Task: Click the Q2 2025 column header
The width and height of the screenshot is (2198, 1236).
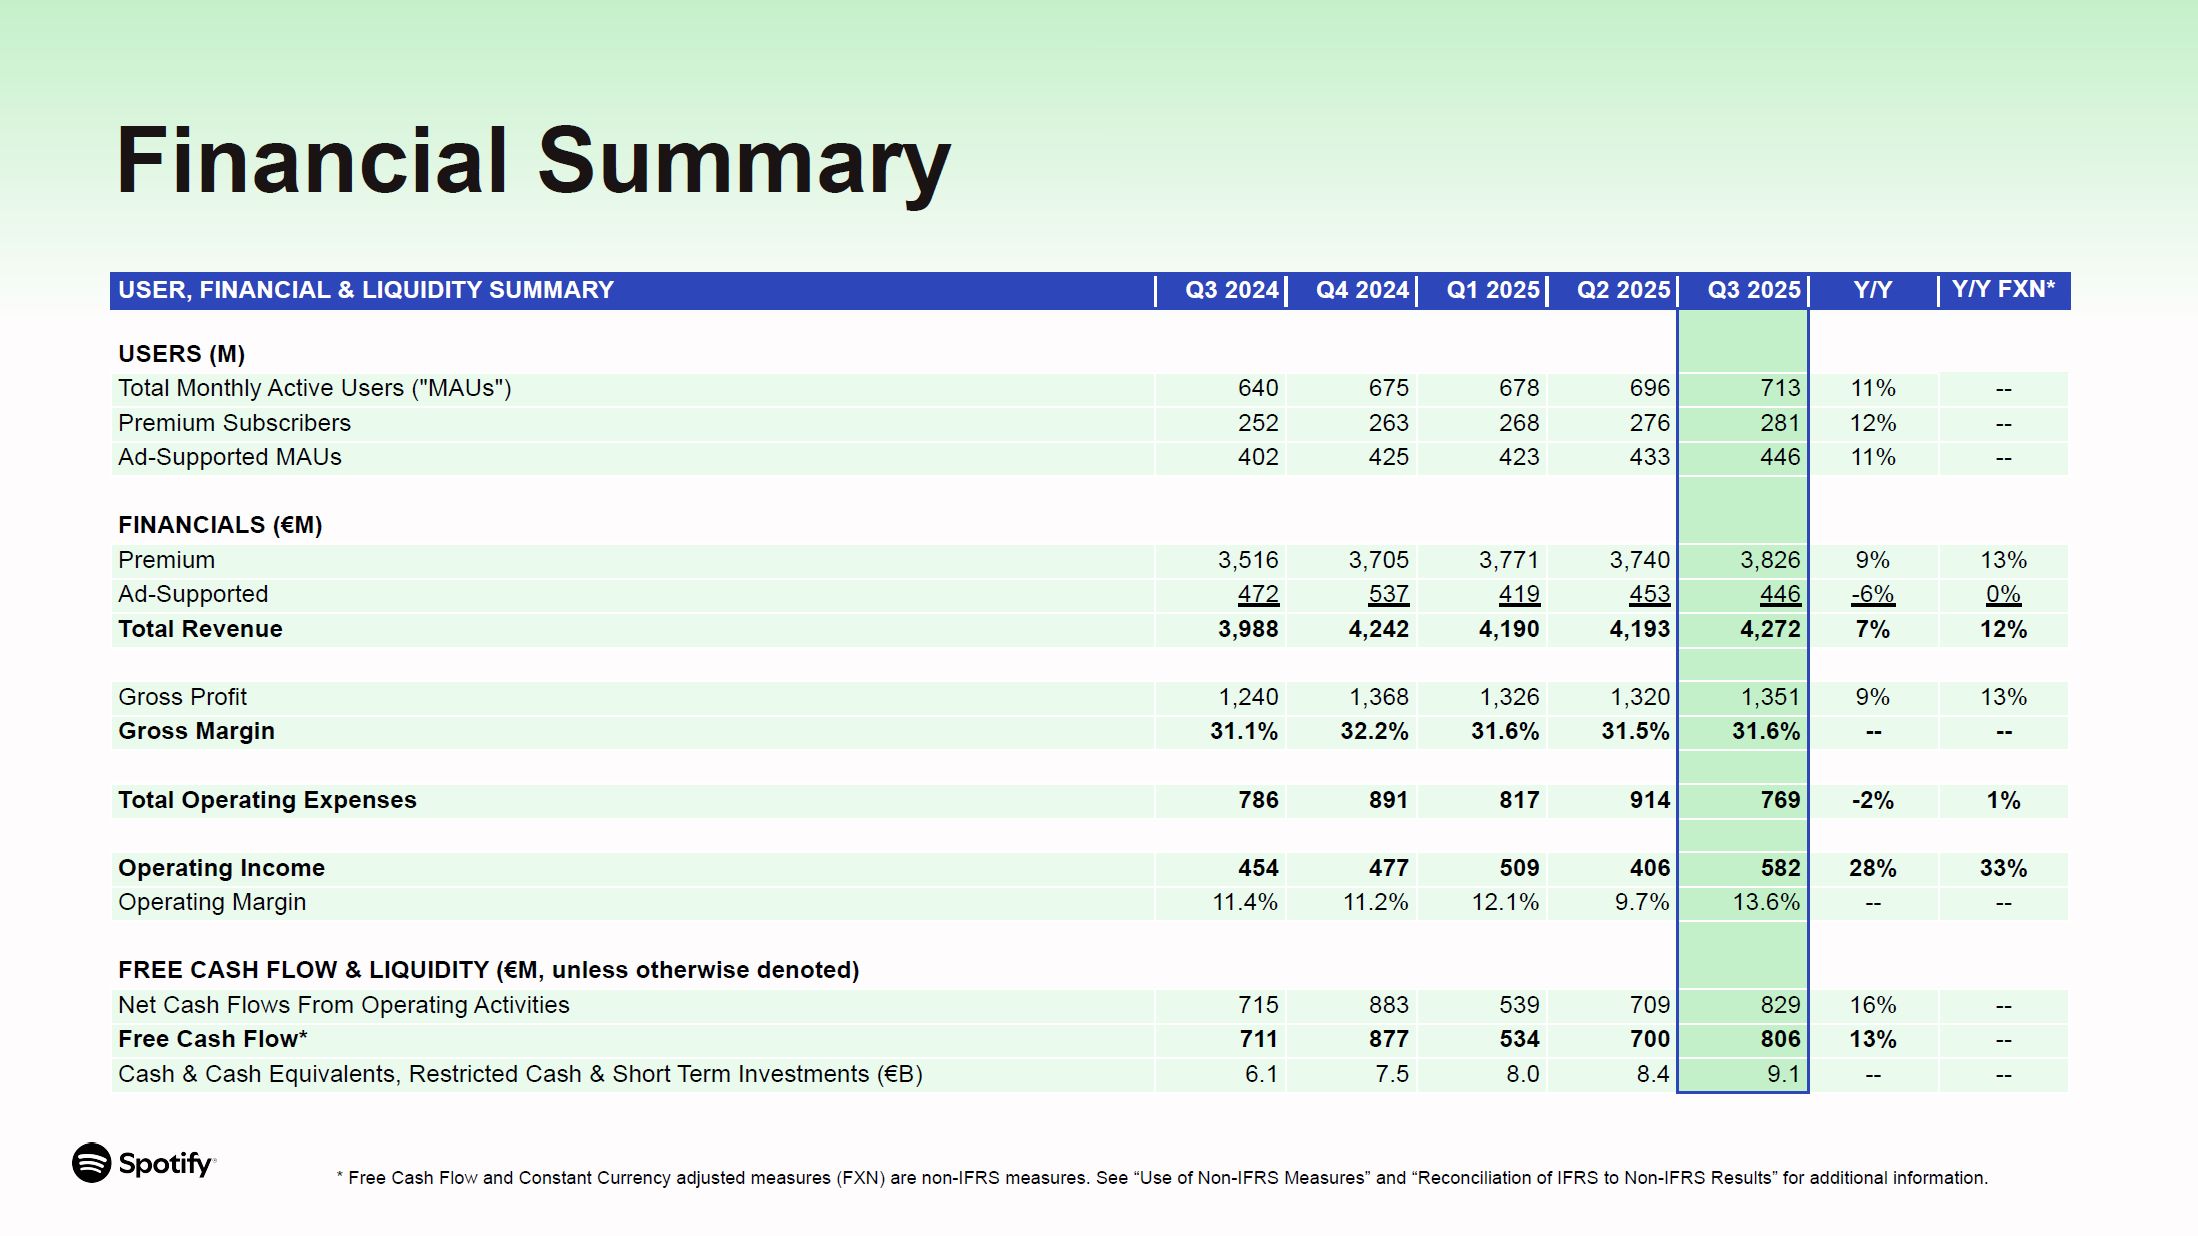Action: tap(1623, 290)
